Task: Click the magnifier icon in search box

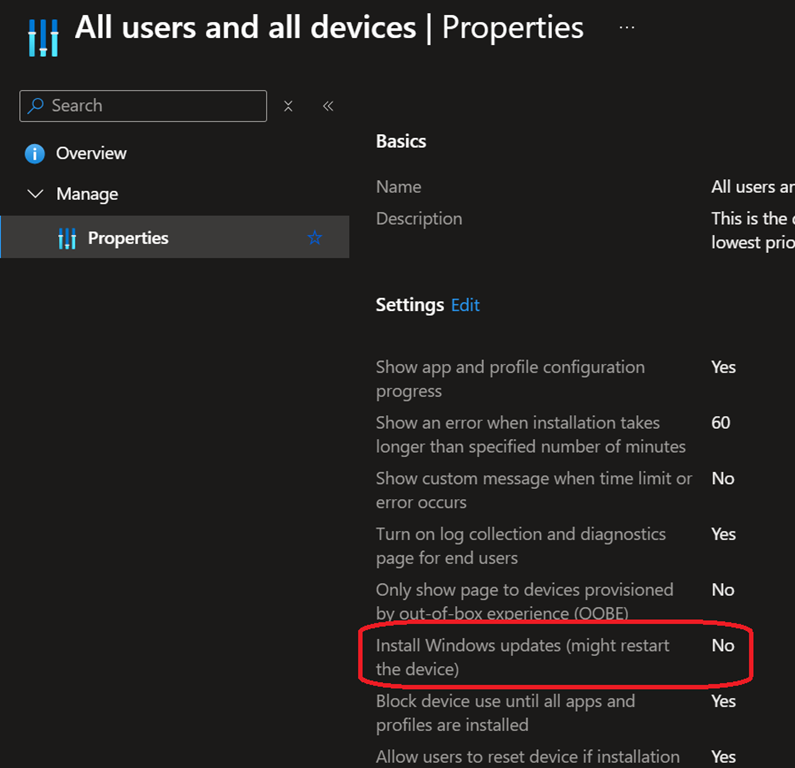Action: 36,106
